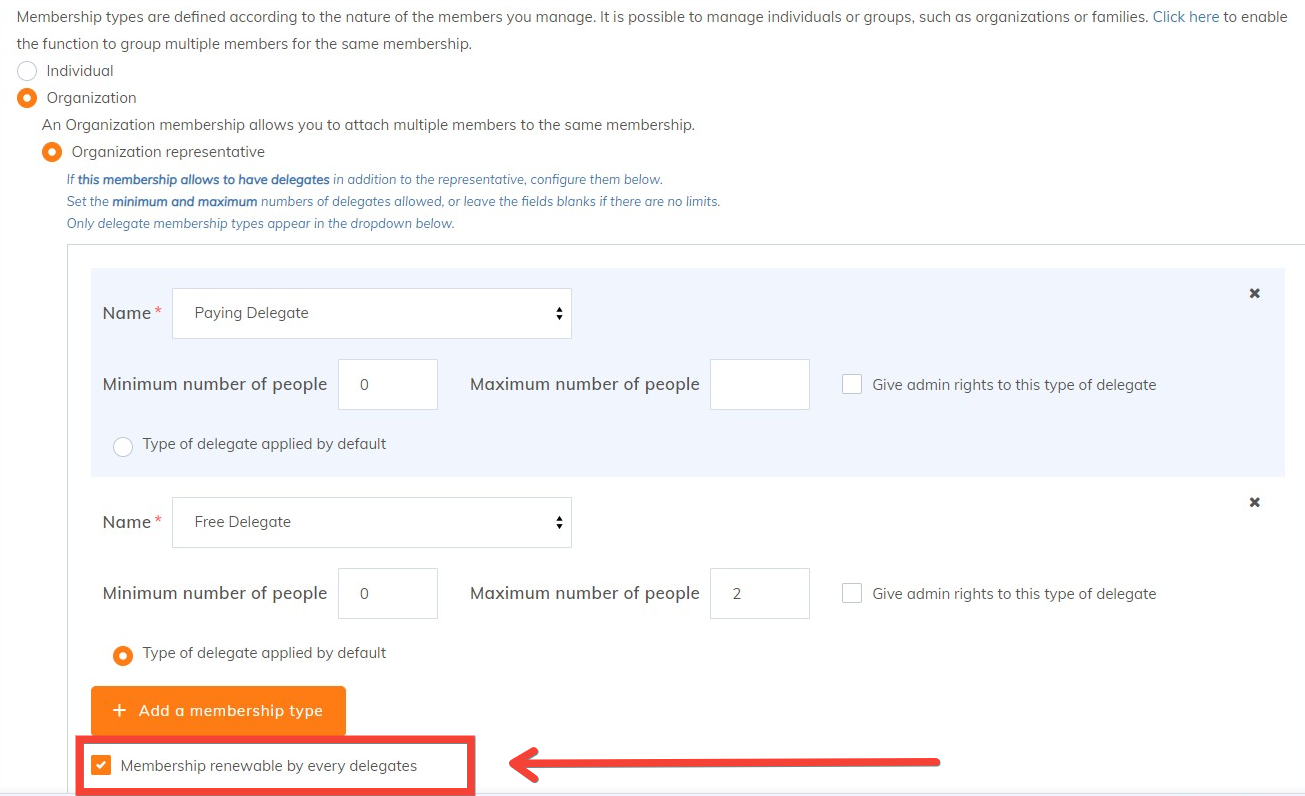Select the Individual radio option
The image size is (1305, 796).
click(28, 71)
